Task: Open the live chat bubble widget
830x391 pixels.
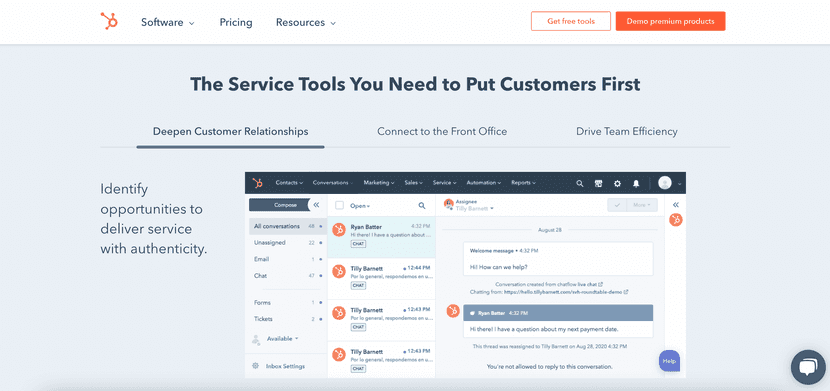Action: (808, 367)
